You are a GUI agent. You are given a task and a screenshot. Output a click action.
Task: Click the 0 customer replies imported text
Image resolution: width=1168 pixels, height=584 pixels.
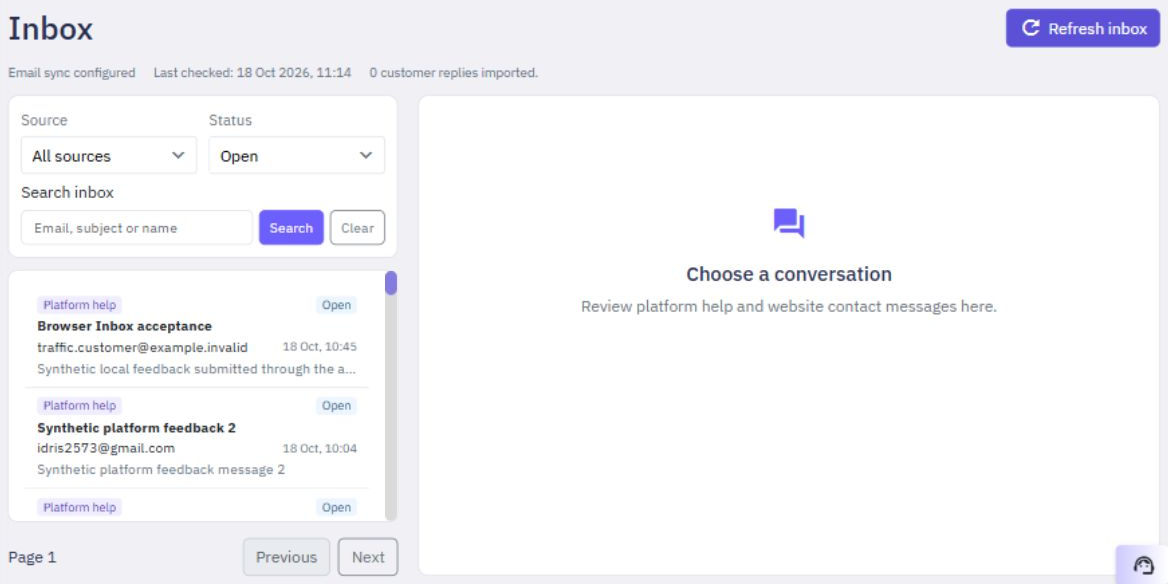(x=454, y=73)
